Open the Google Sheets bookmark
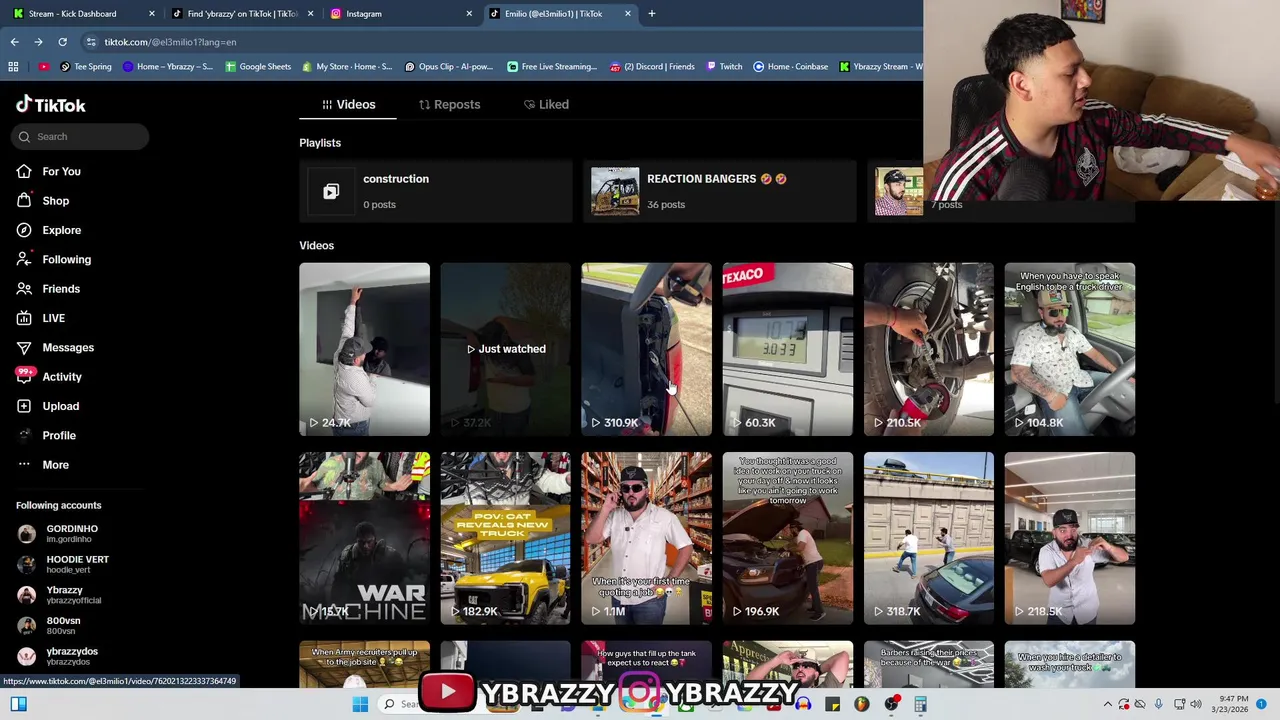 [x=258, y=67]
